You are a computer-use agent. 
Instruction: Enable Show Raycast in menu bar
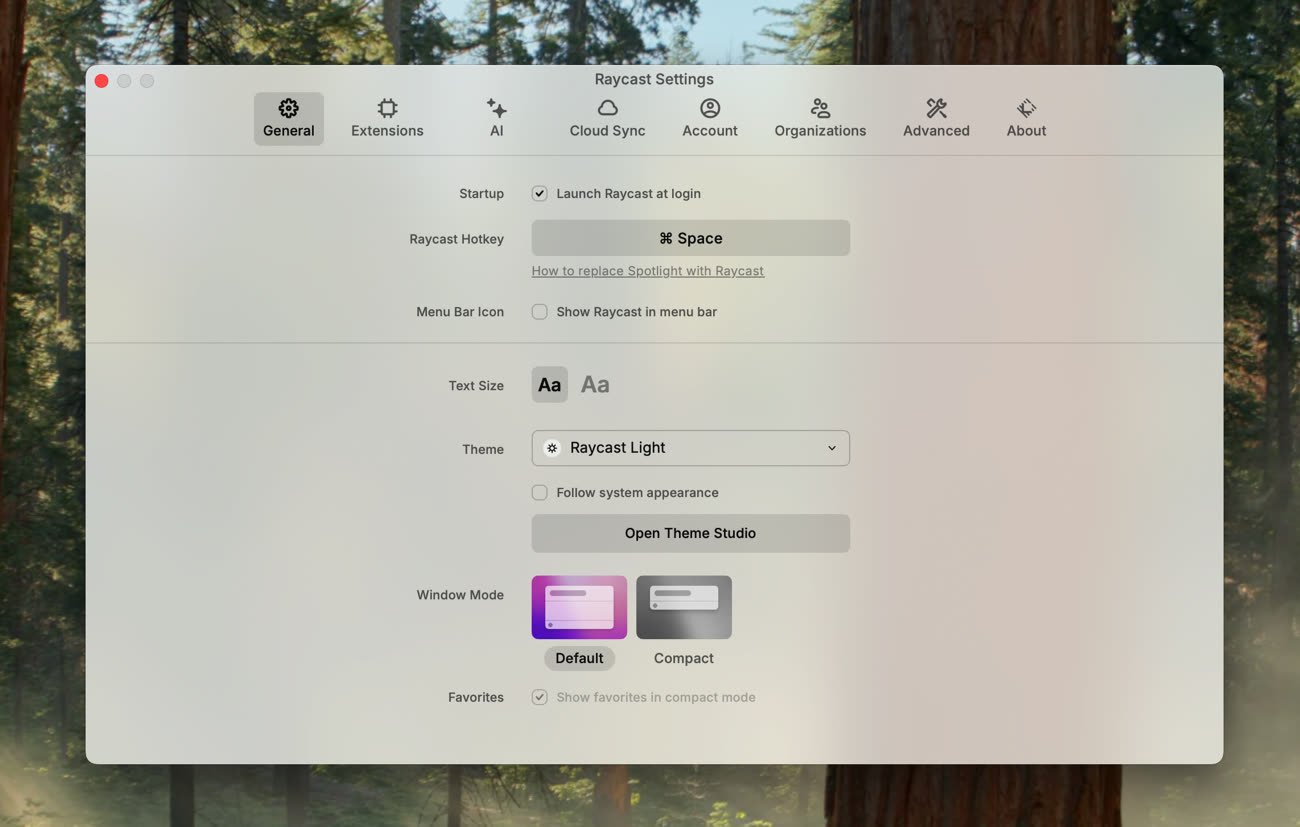click(x=540, y=312)
